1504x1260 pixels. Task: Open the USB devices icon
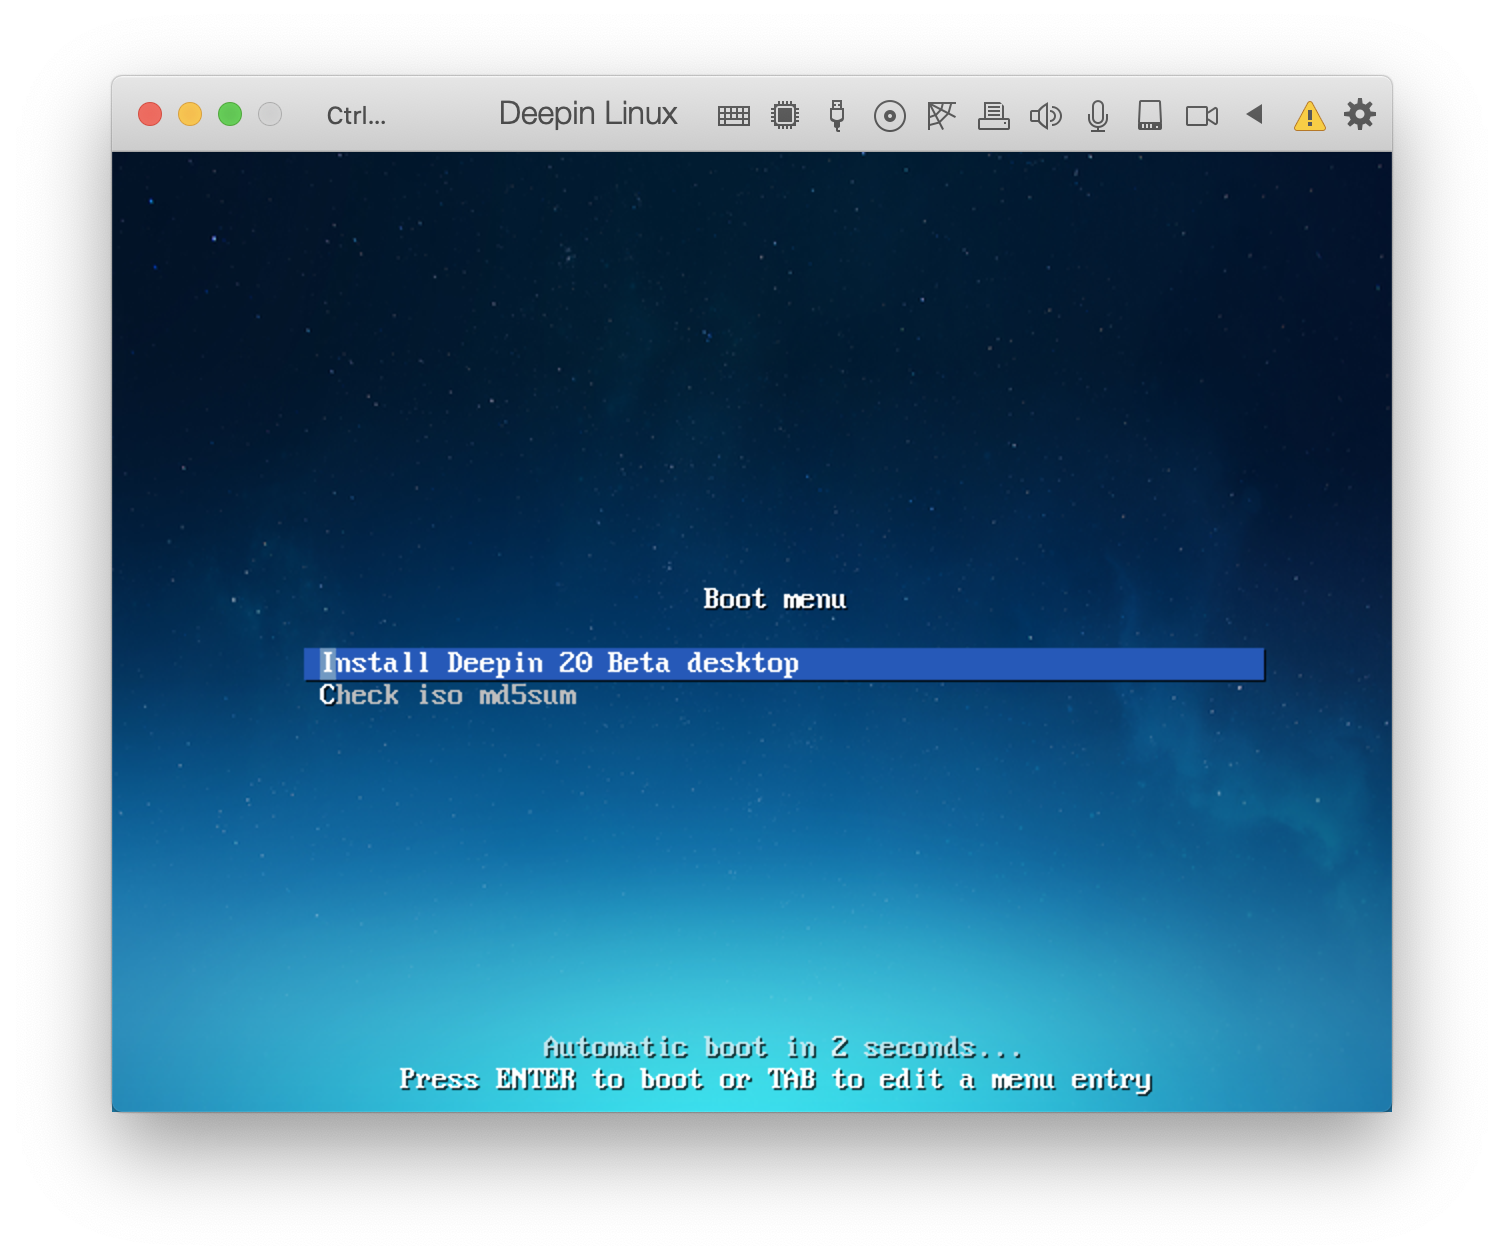click(837, 116)
